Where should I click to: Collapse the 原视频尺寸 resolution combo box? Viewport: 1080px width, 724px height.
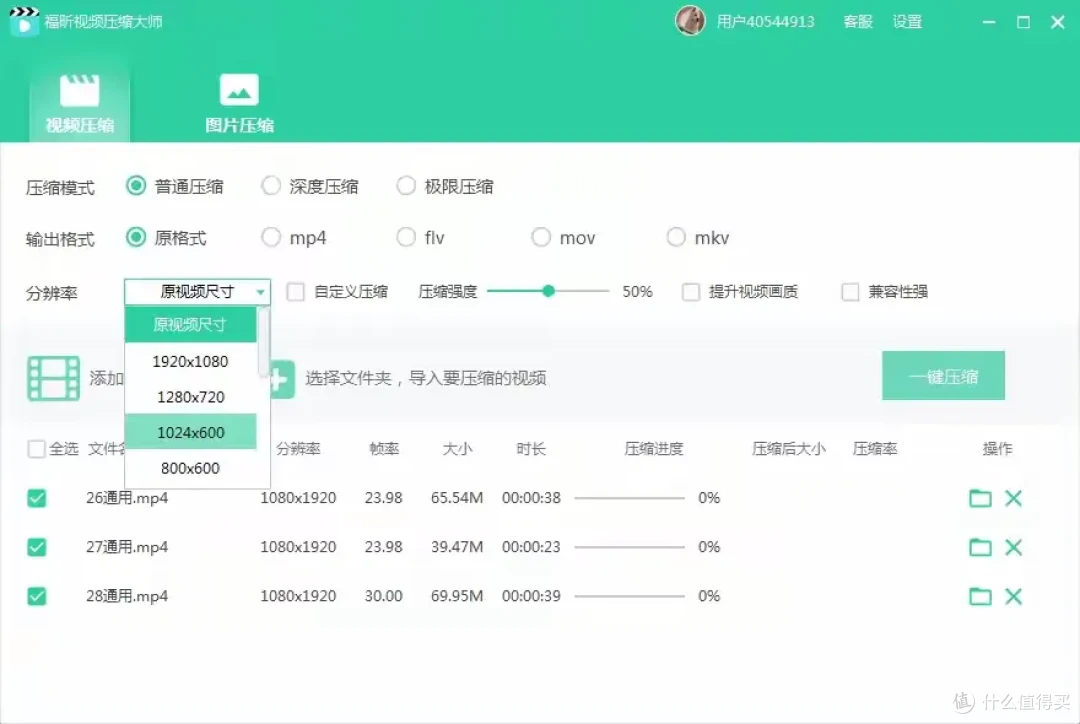coord(197,291)
